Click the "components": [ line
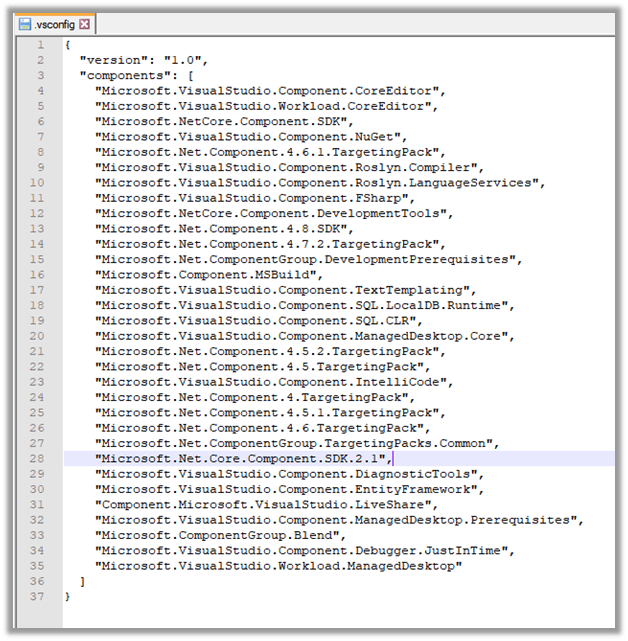628x641 pixels. point(136,75)
